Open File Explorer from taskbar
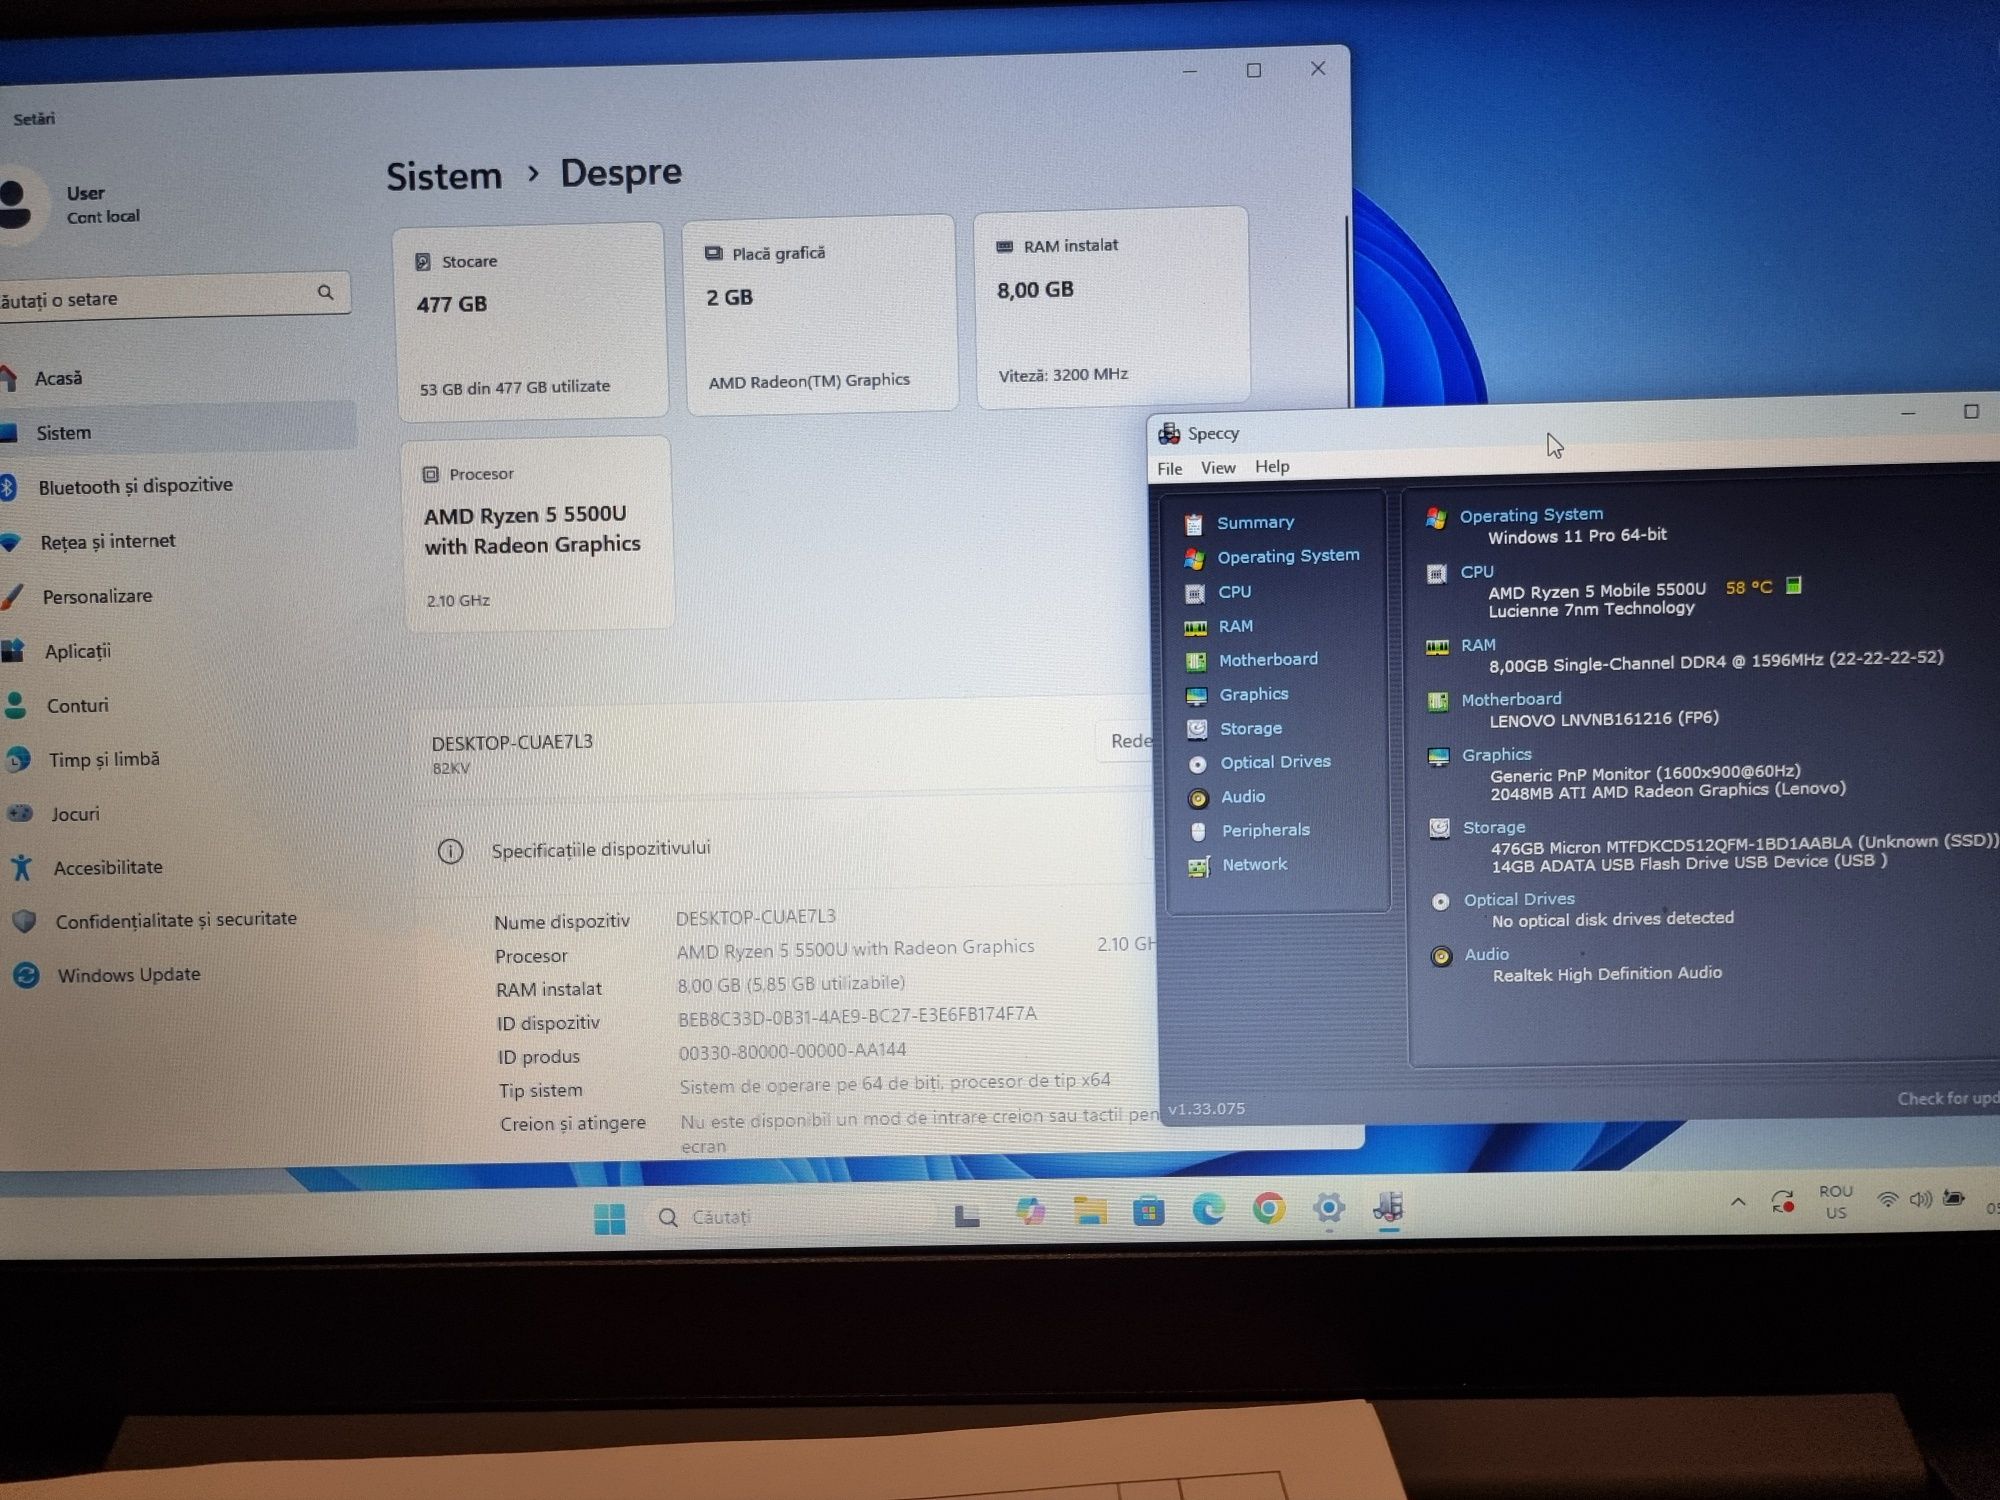Screen dimensions: 2000x1500 [x=1090, y=1211]
